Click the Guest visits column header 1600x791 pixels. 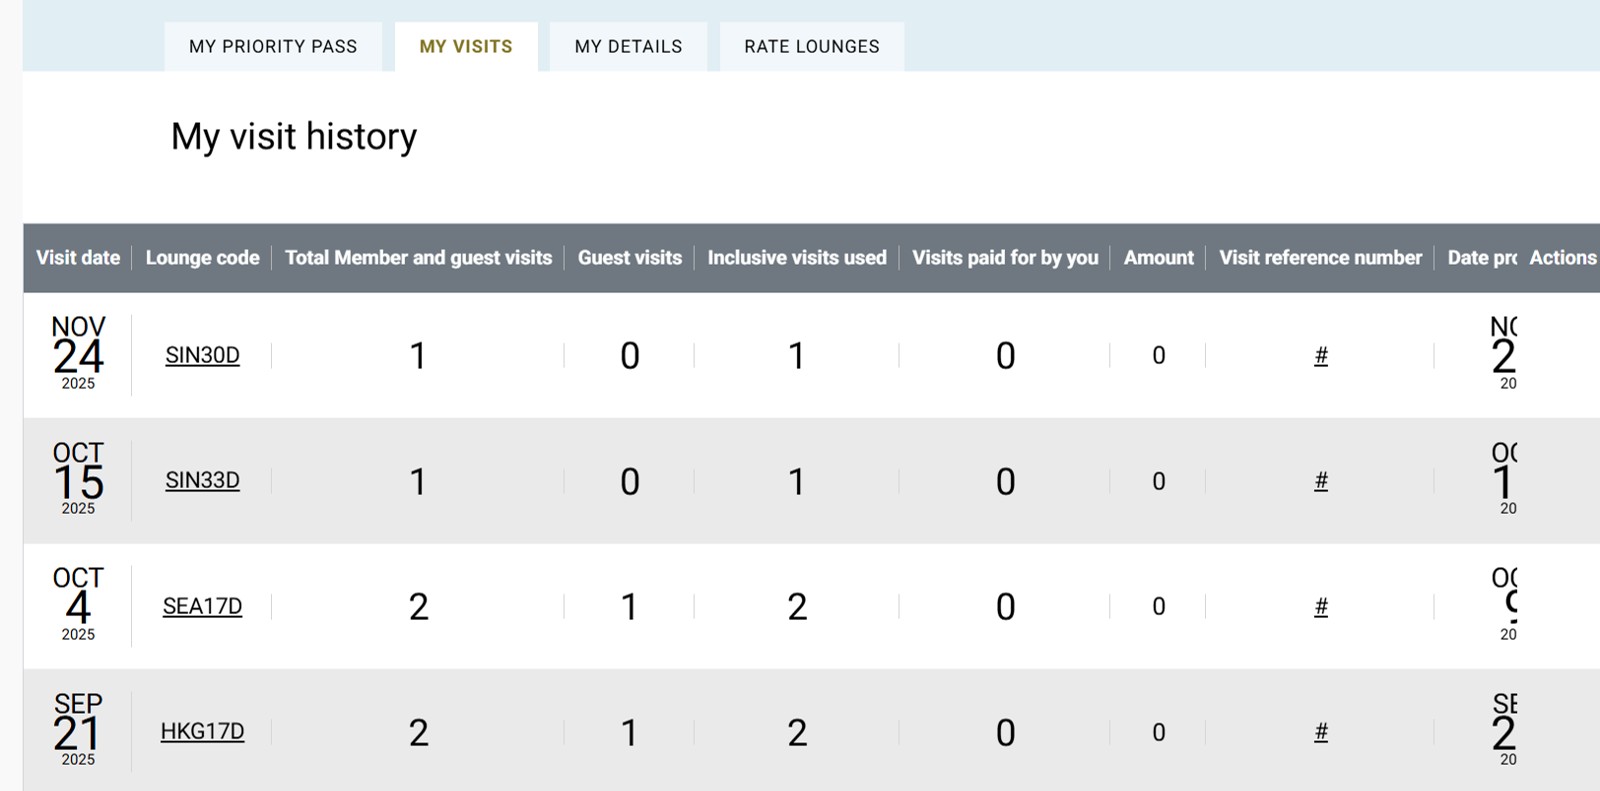click(630, 258)
